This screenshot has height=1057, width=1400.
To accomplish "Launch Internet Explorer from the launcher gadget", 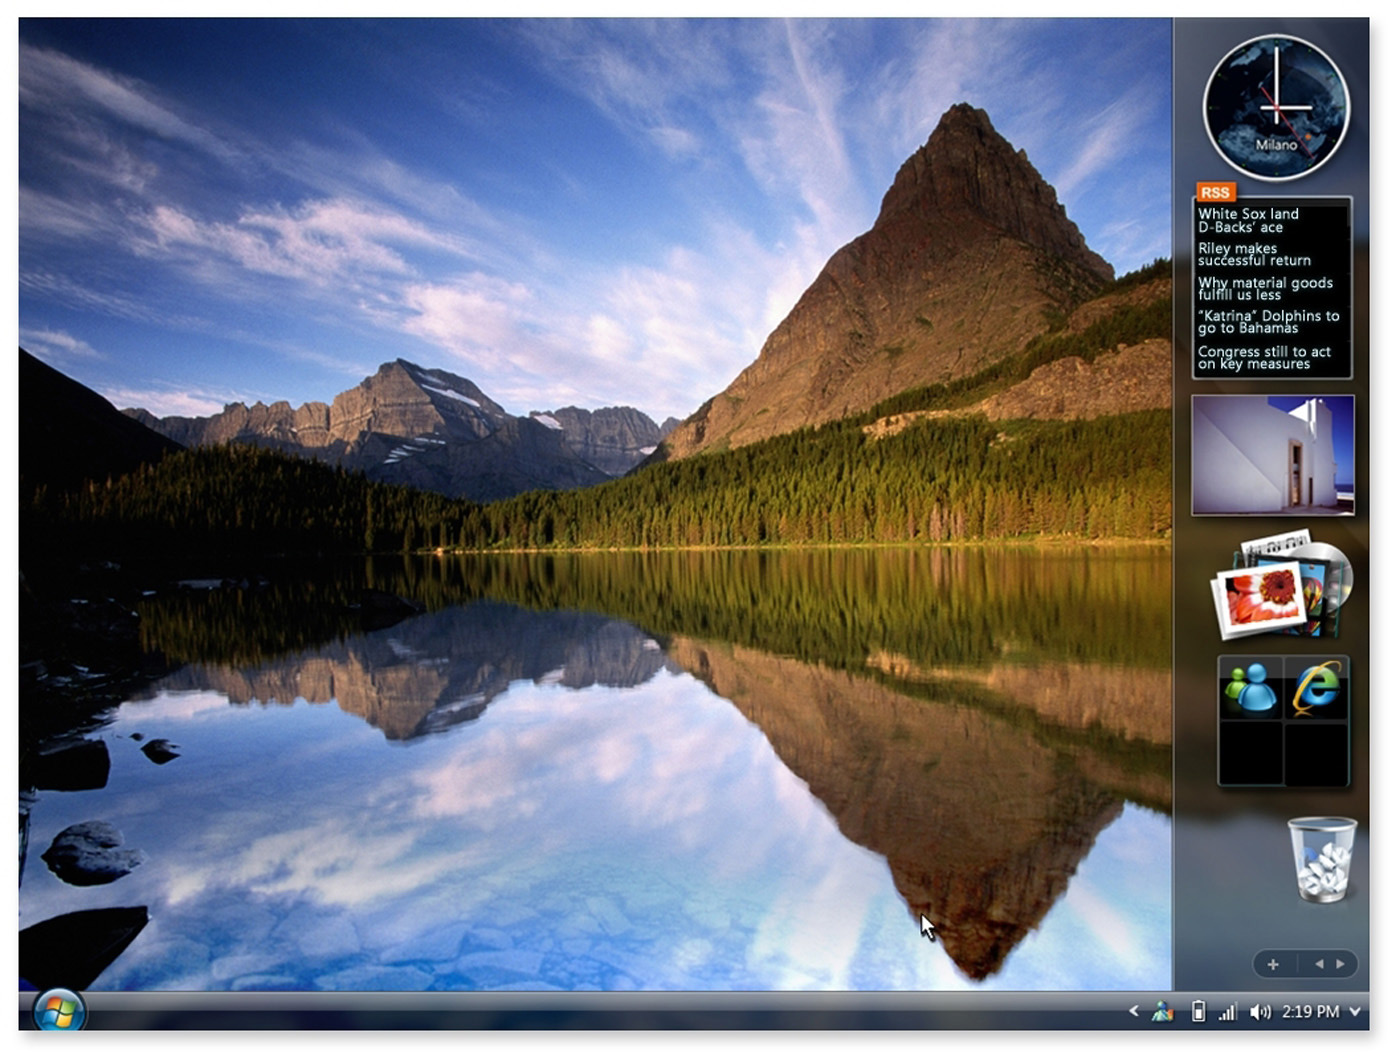I will click(1317, 690).
